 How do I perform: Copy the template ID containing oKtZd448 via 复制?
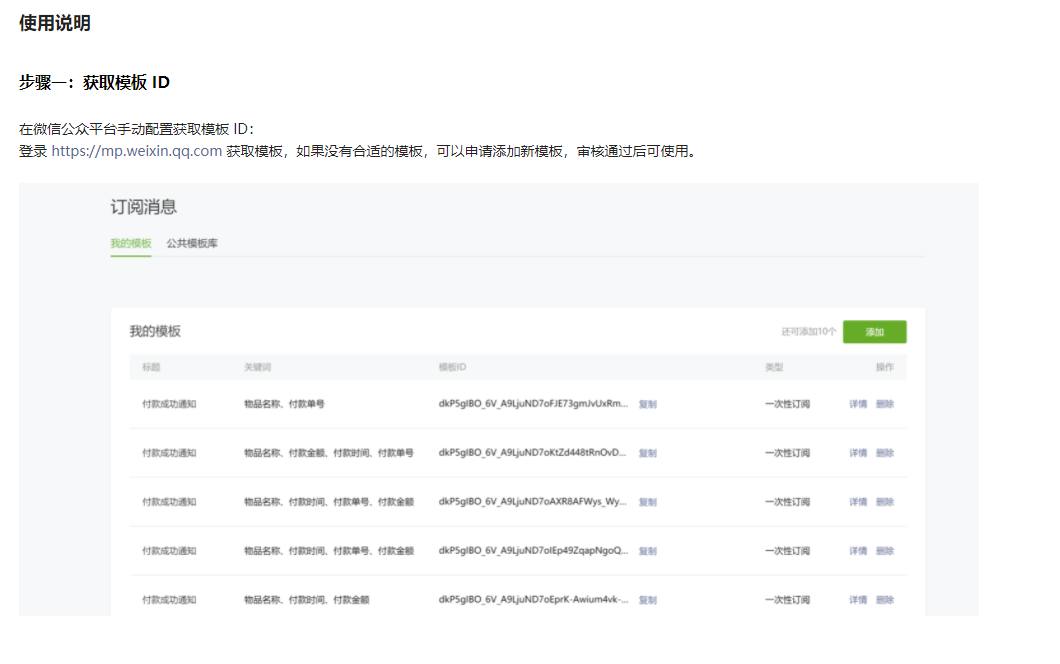tap(648, 453)
